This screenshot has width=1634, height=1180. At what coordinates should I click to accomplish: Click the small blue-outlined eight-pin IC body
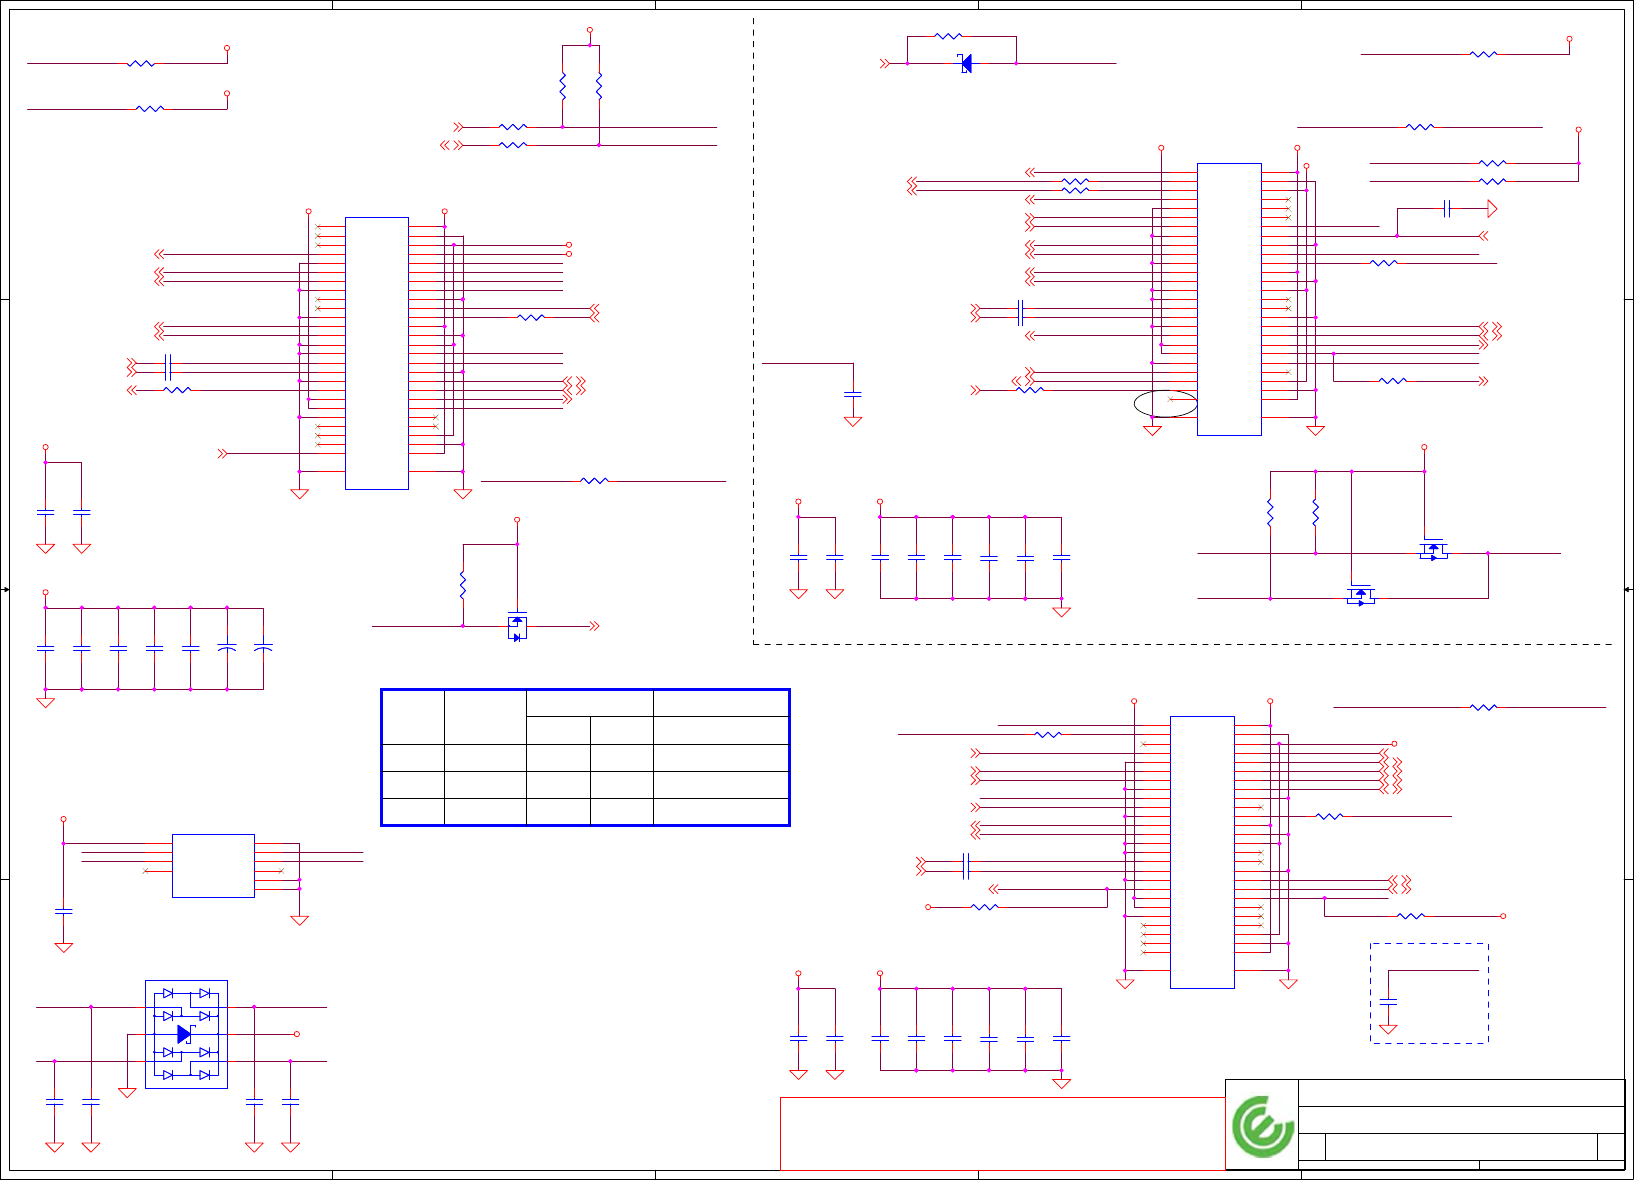(x=213, y=866)
